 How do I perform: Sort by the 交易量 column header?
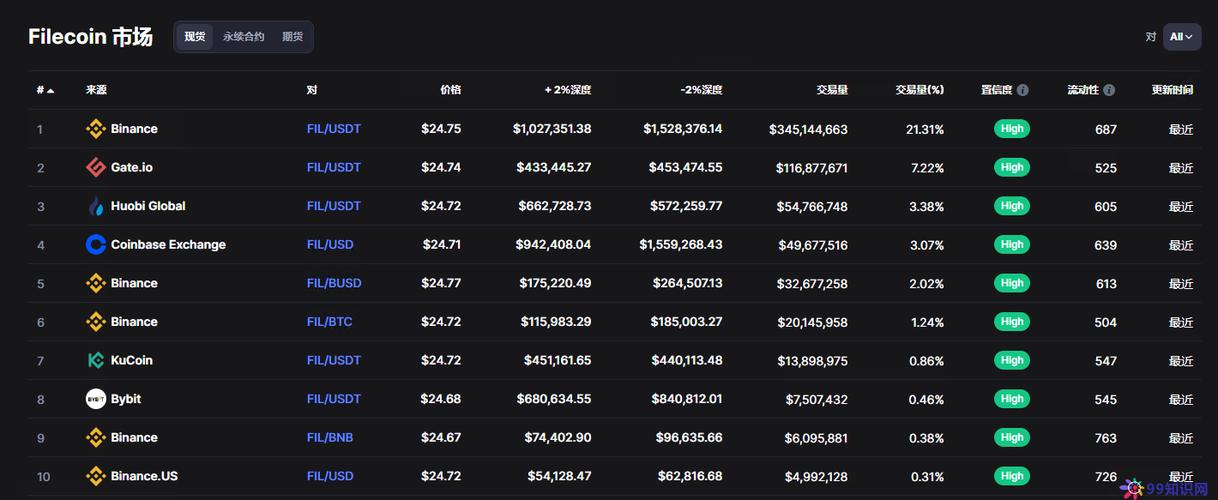click(831, 90)
